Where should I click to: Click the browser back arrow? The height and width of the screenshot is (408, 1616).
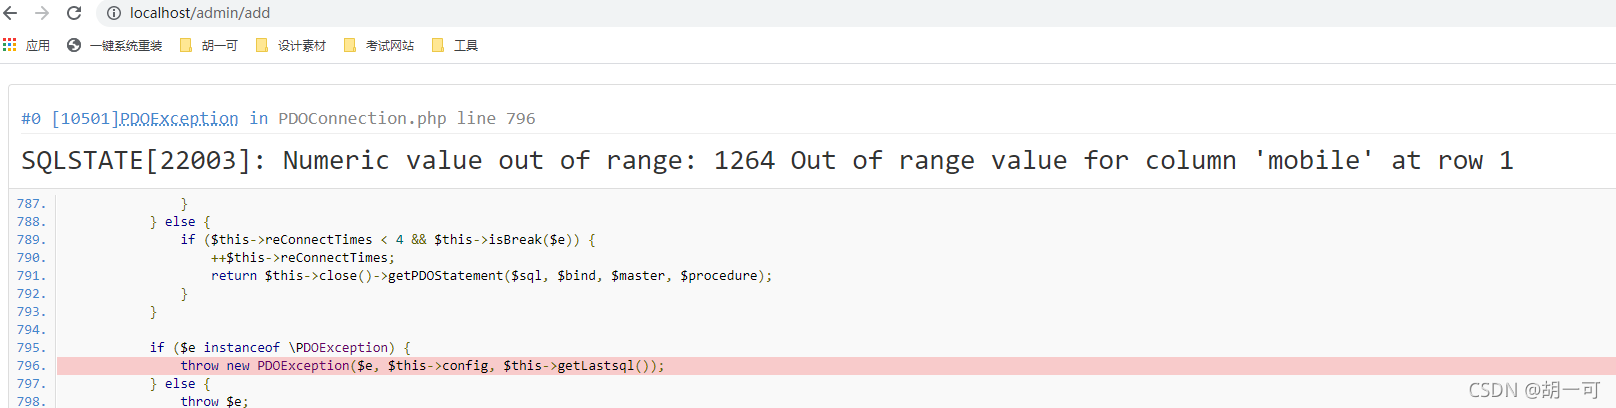(x=11, y=13)
